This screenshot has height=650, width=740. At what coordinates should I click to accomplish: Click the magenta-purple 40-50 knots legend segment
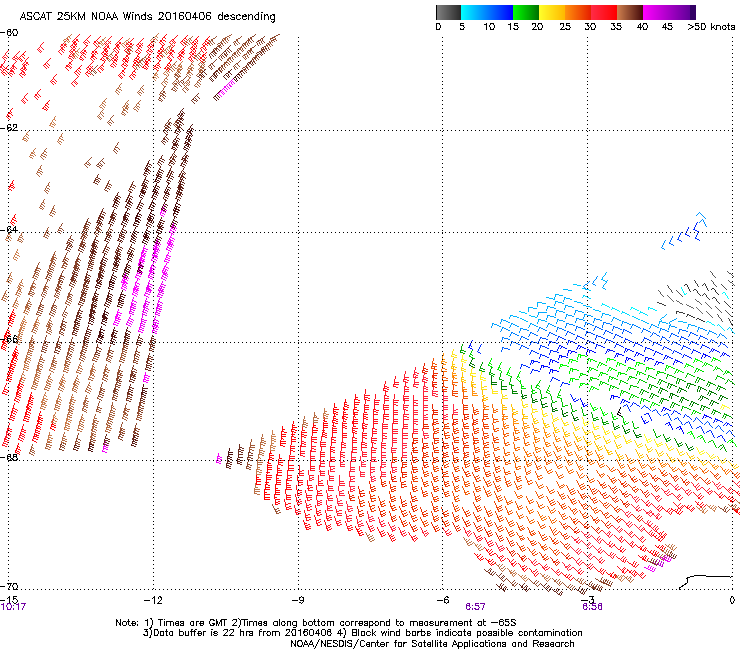[x=669, y=12]
